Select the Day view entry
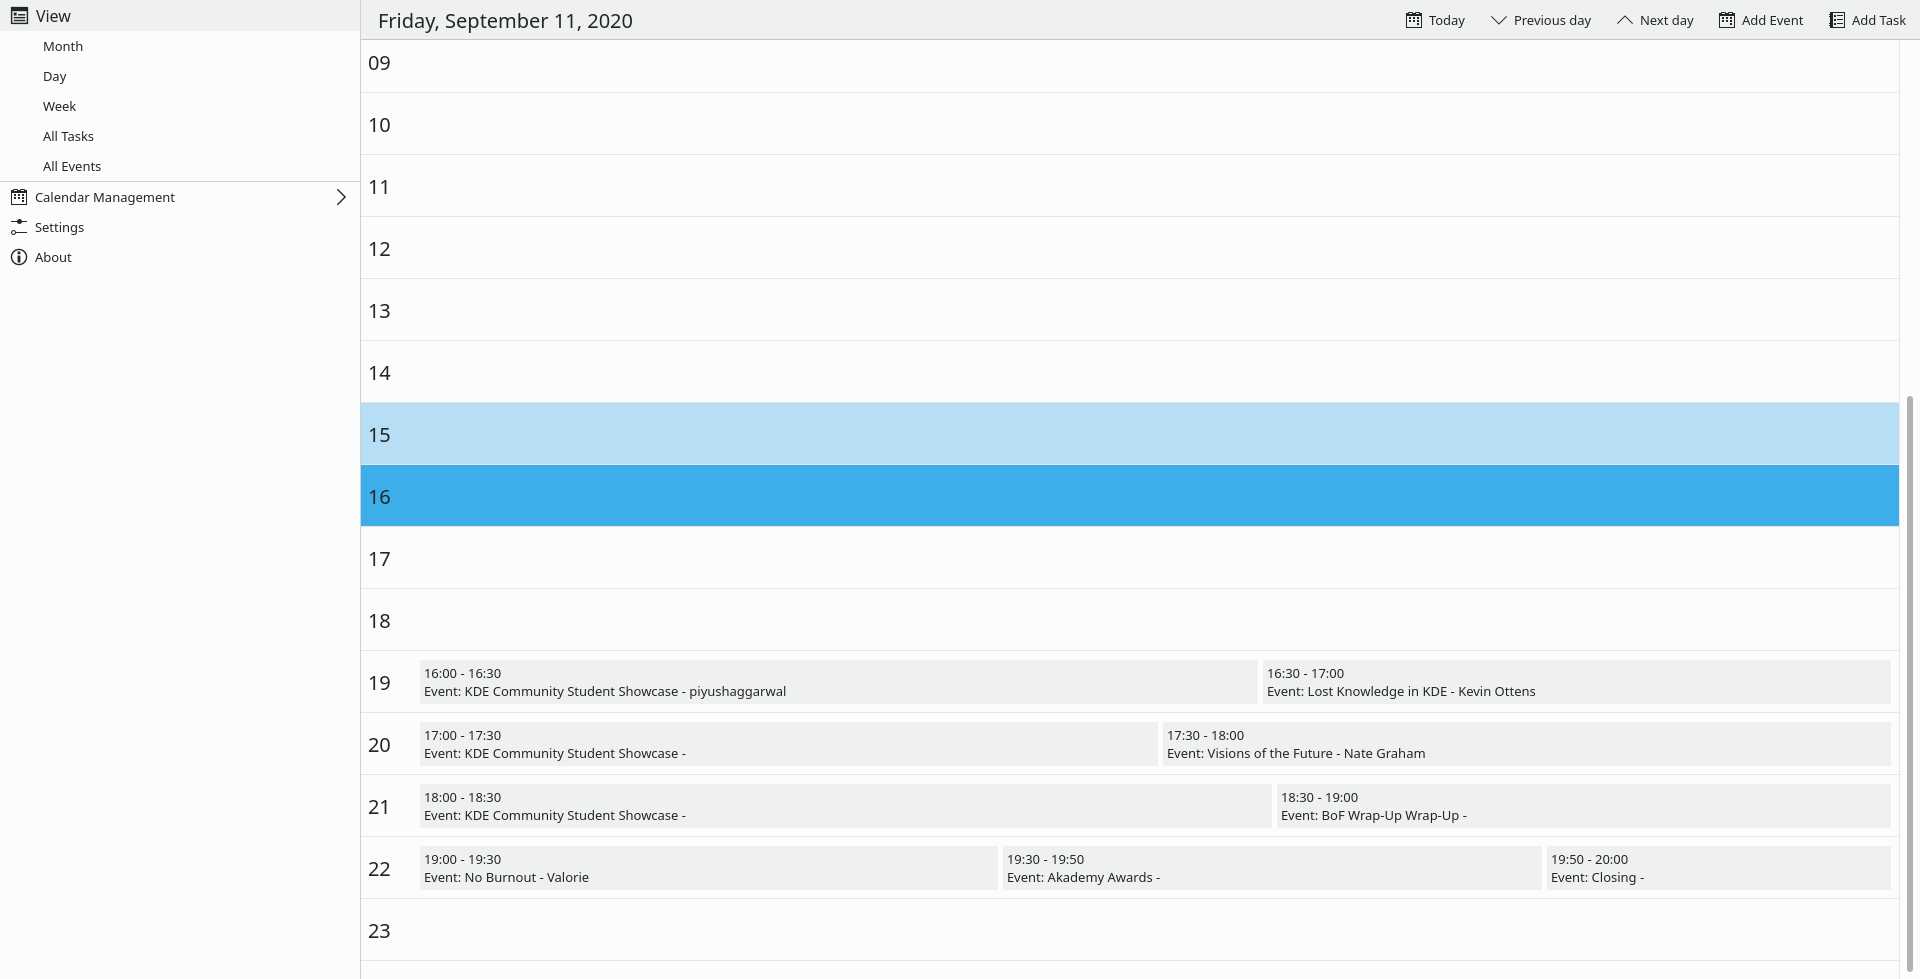The width and height of the screenshot is (1920, 979). coord(55,76)
